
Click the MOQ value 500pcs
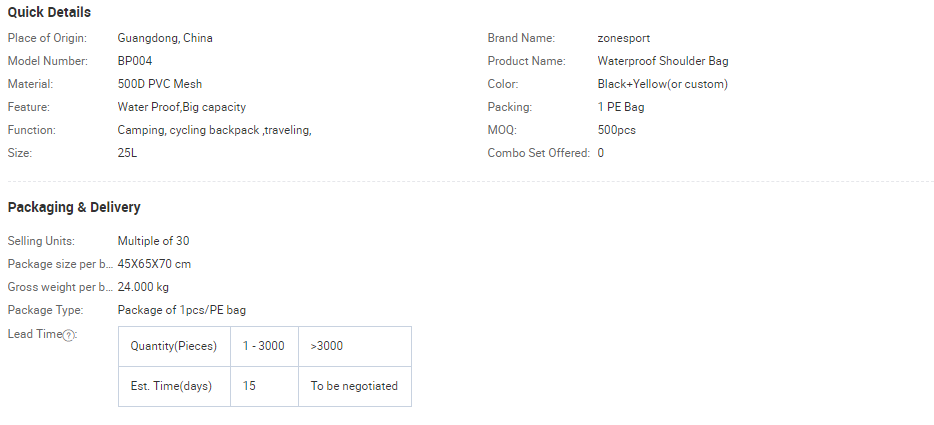(x=617, y=130)
